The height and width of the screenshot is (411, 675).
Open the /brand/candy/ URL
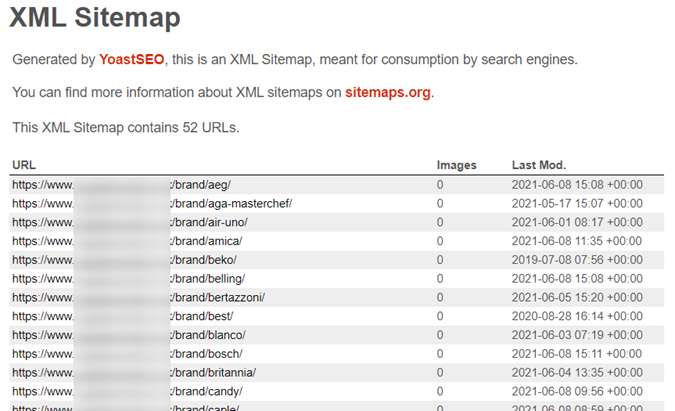(x=127, y=392)
